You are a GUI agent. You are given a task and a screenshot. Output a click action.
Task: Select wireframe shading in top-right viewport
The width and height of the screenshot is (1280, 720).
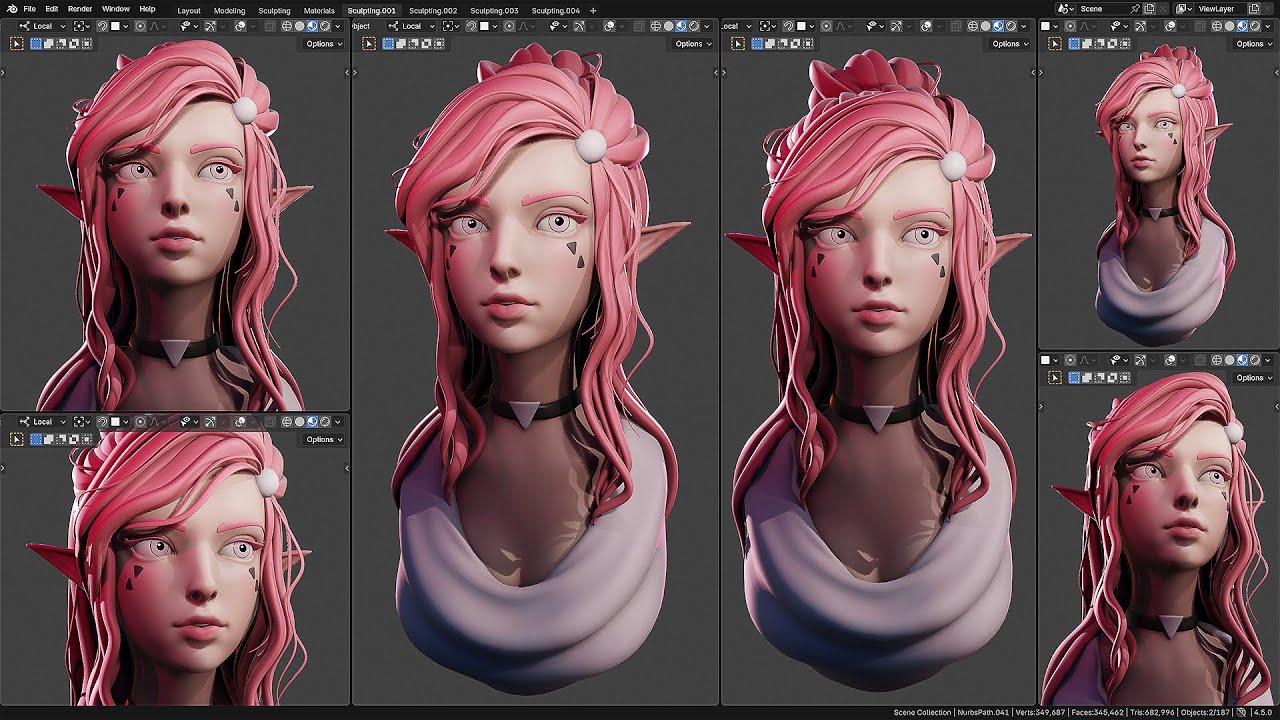(x=1217, y=26)
